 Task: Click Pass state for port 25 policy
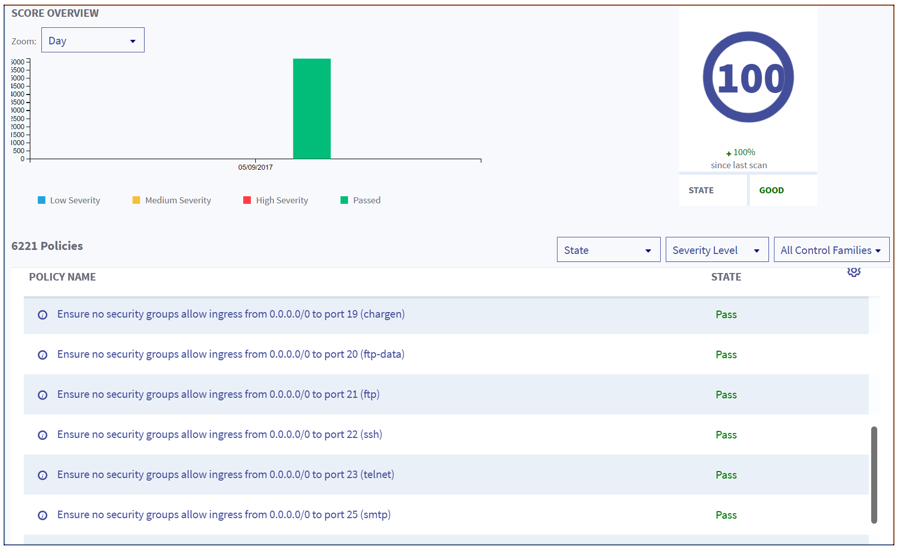click(x=726, y=515)
